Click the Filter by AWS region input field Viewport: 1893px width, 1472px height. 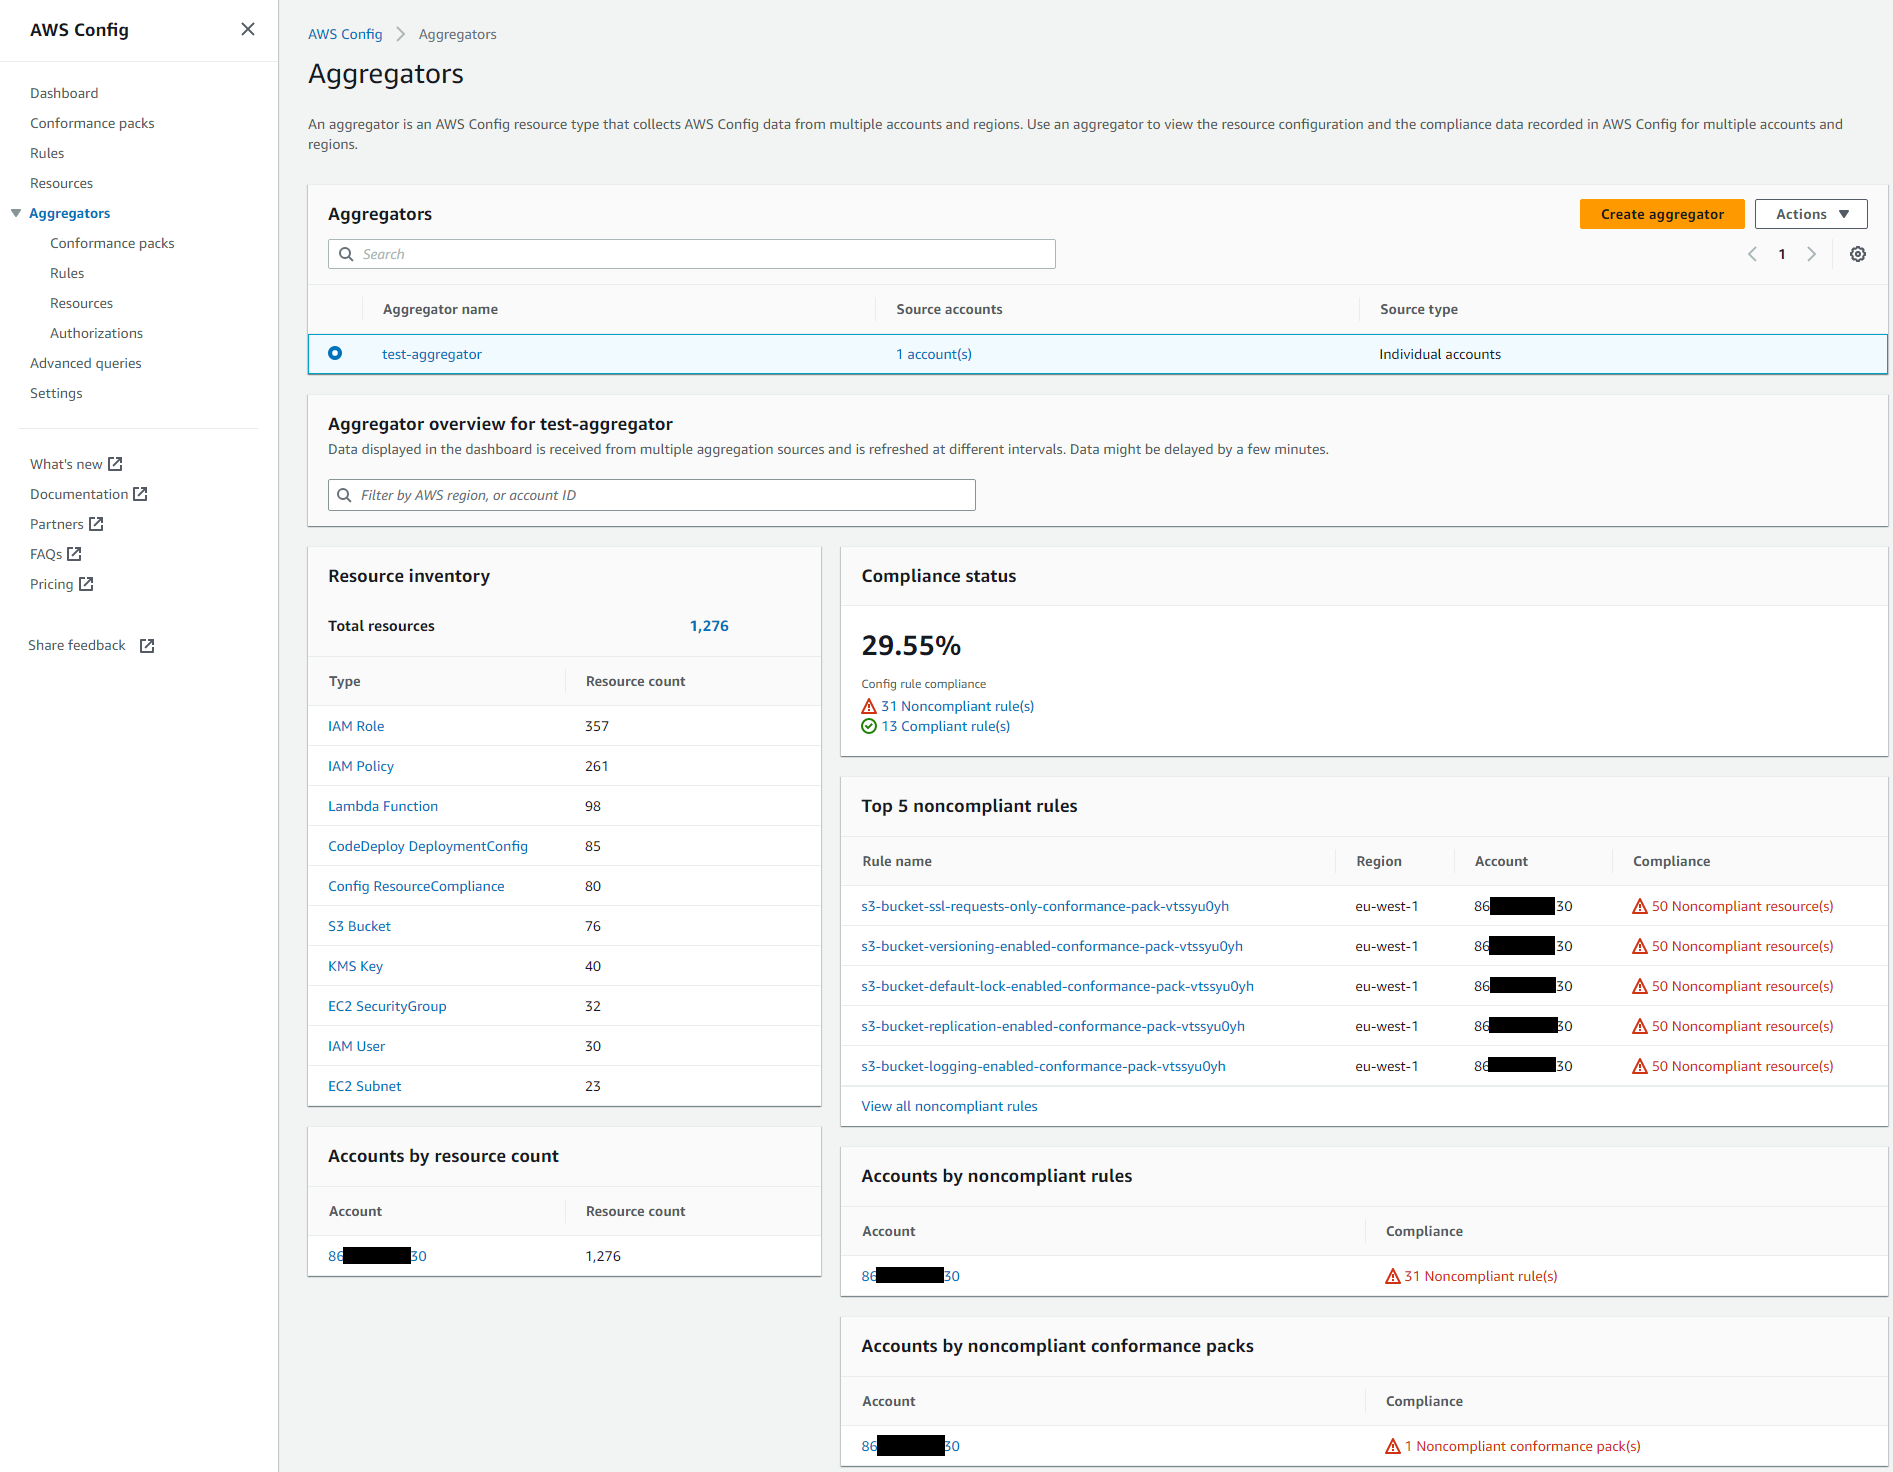pyautogui.click(x=651, y=494)
